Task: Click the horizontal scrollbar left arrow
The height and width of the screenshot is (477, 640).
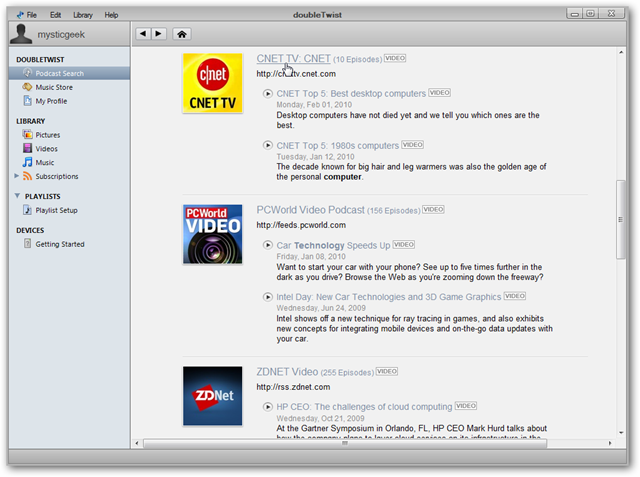Action: 137,443
